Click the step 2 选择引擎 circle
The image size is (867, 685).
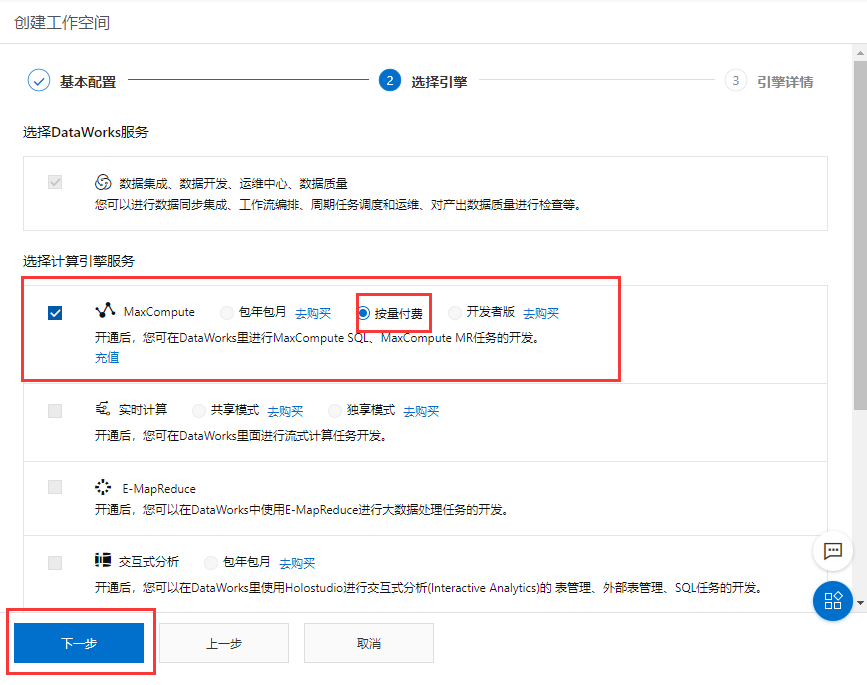tap(390, 81)
